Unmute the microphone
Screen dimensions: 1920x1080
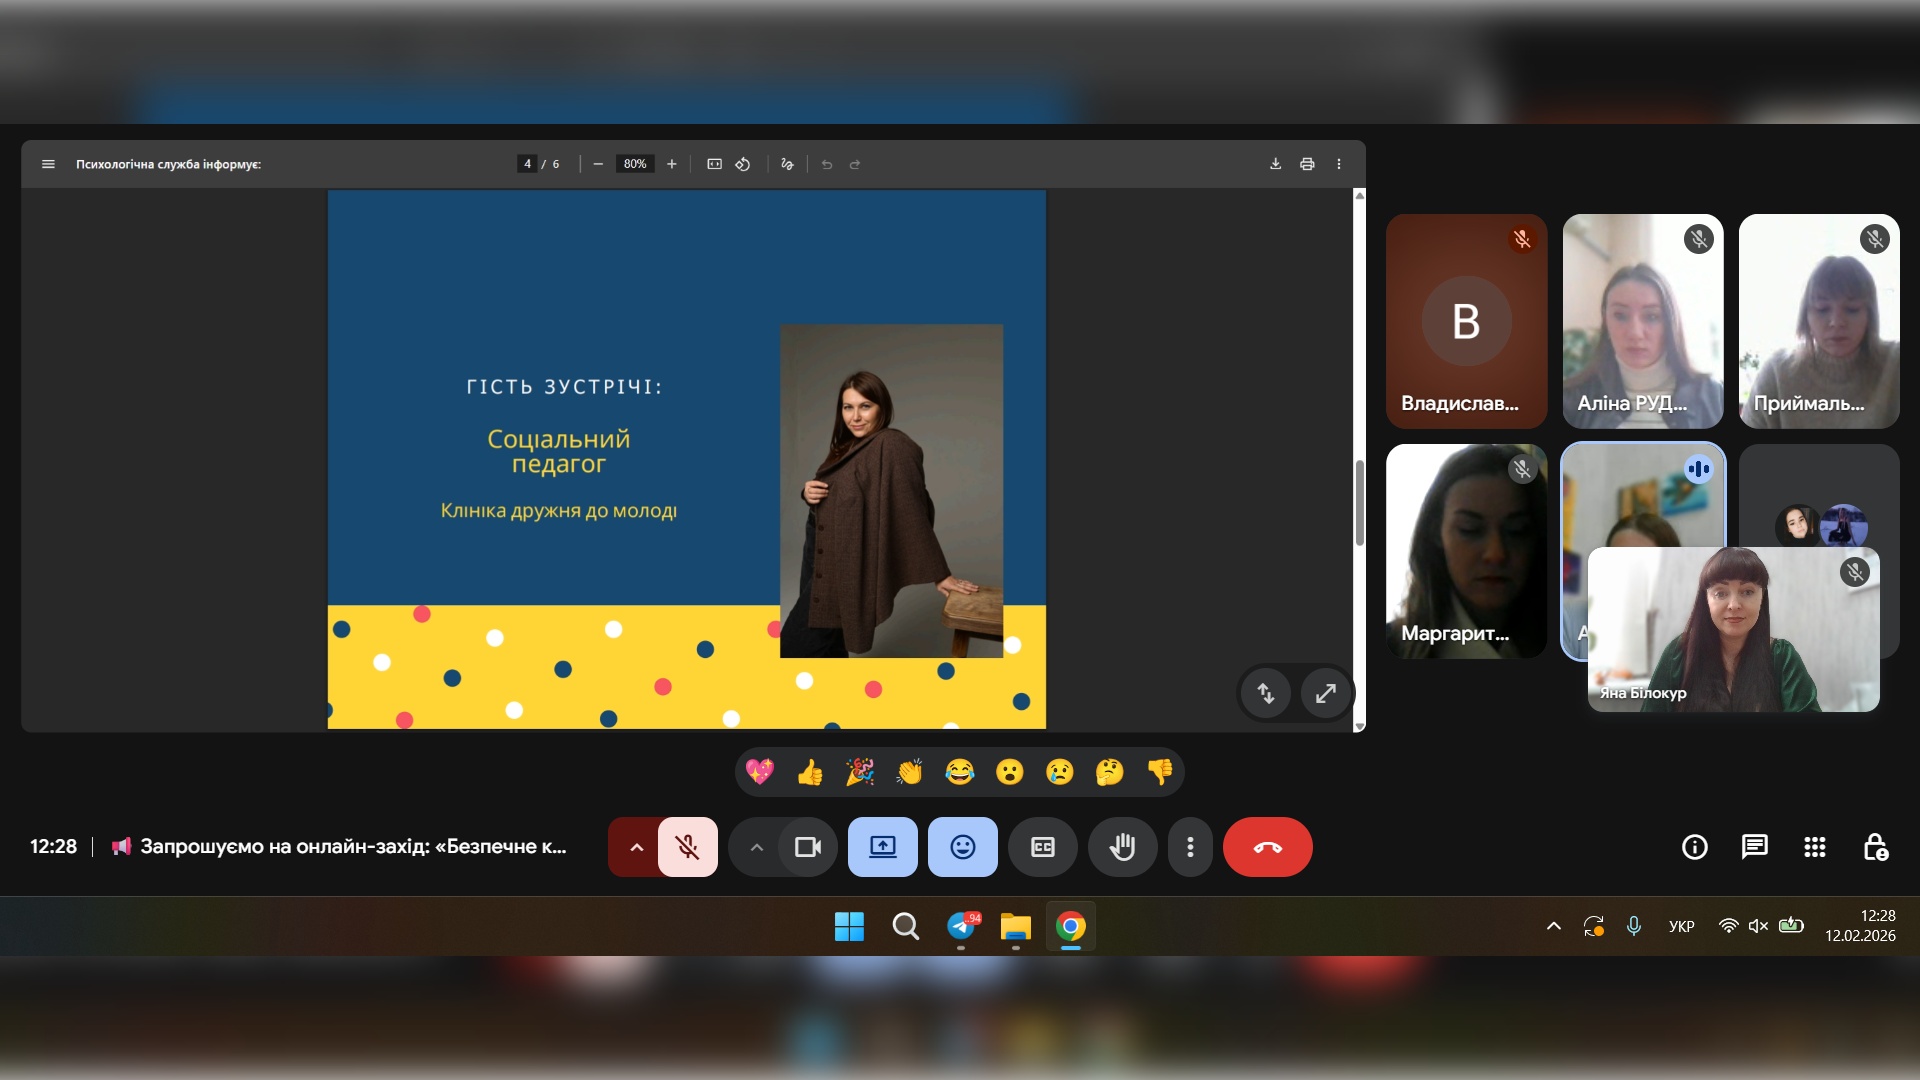pos(687,847)
